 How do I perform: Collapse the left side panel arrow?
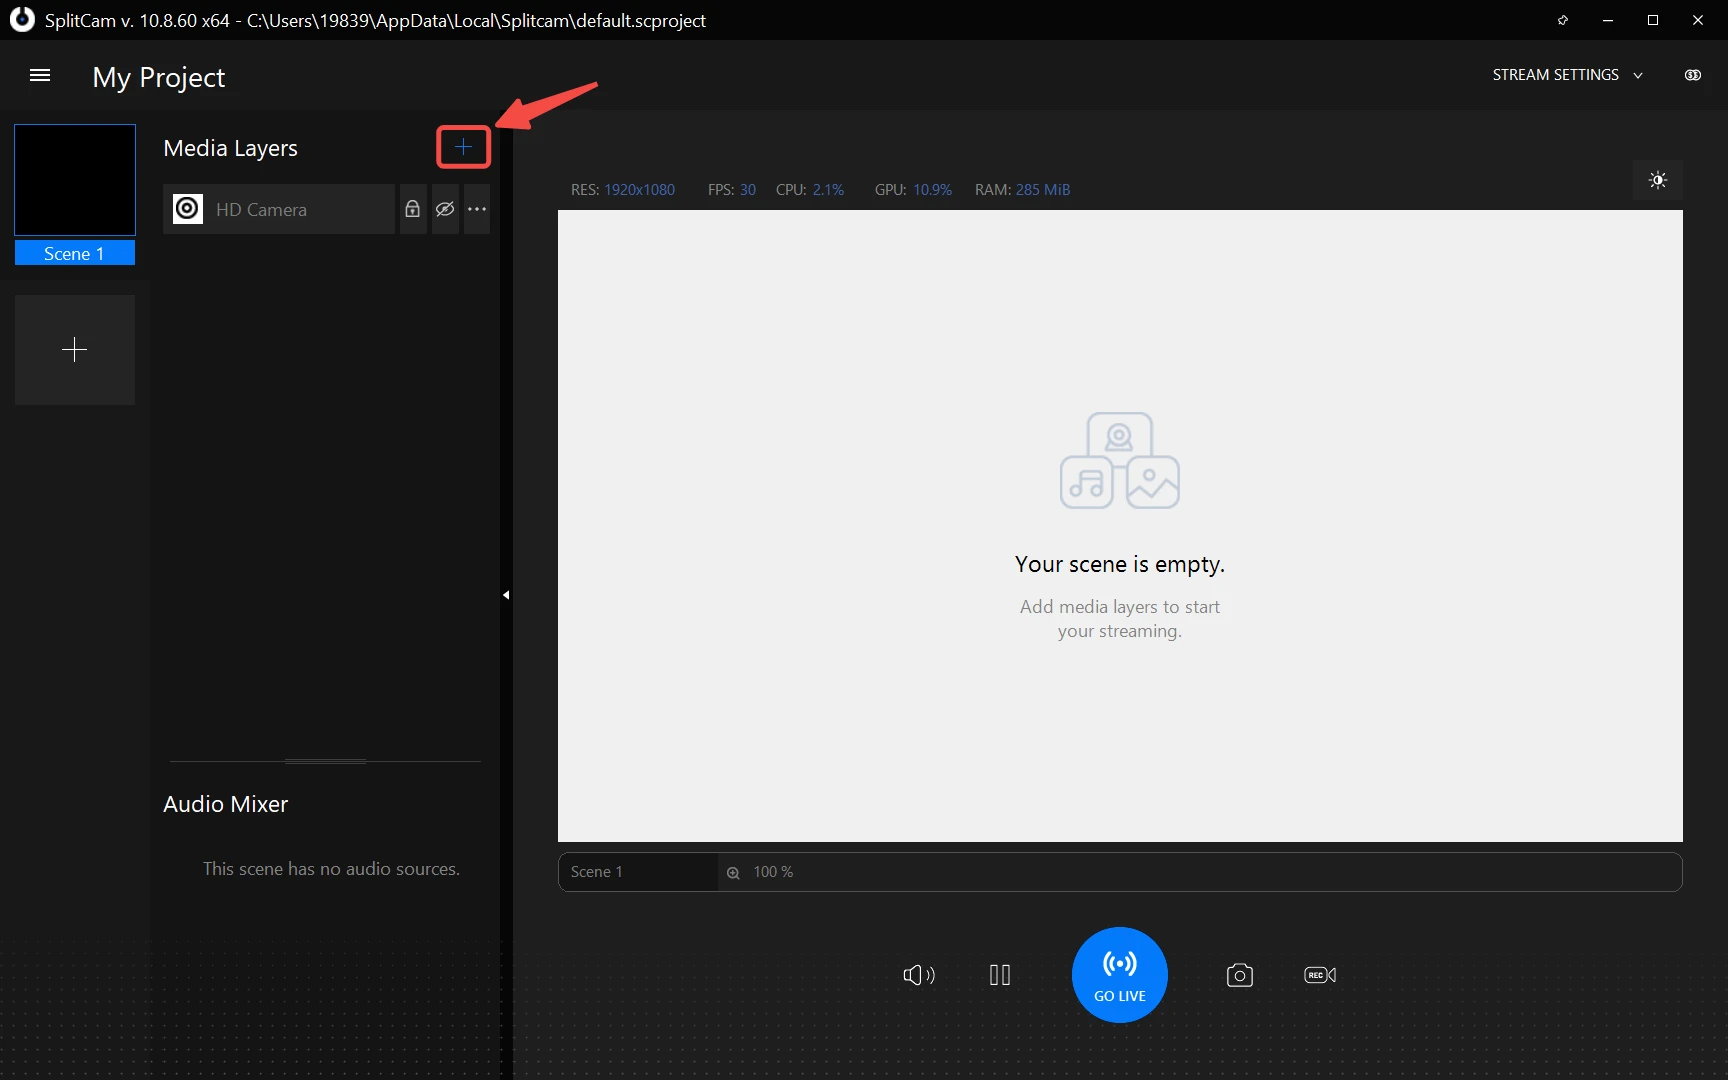point(506,595)
